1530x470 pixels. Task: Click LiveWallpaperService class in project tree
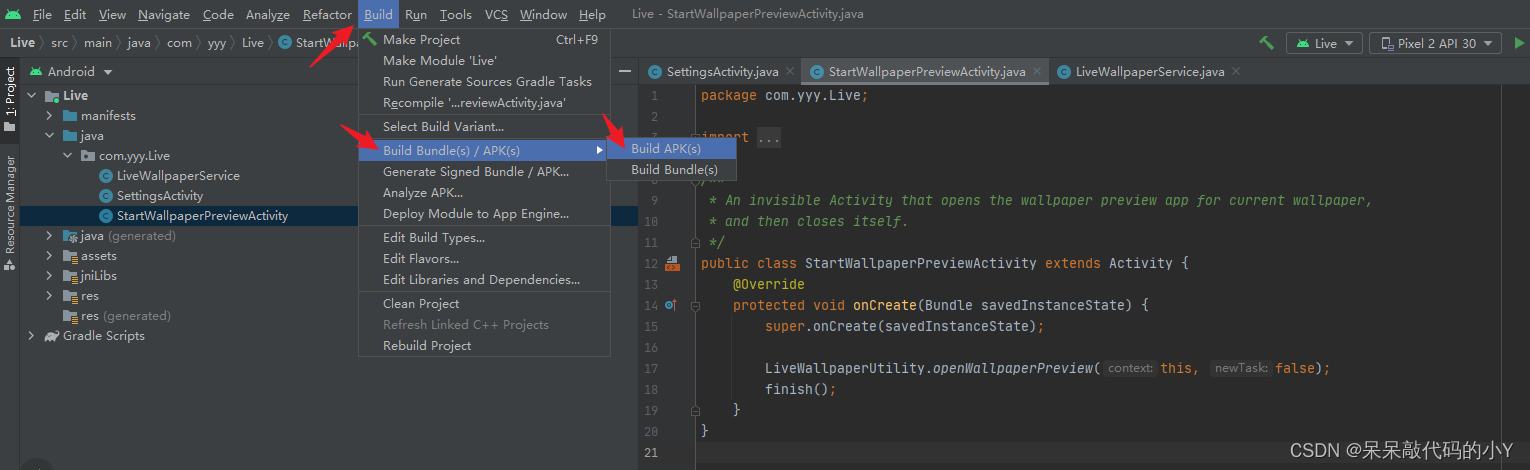178,175
